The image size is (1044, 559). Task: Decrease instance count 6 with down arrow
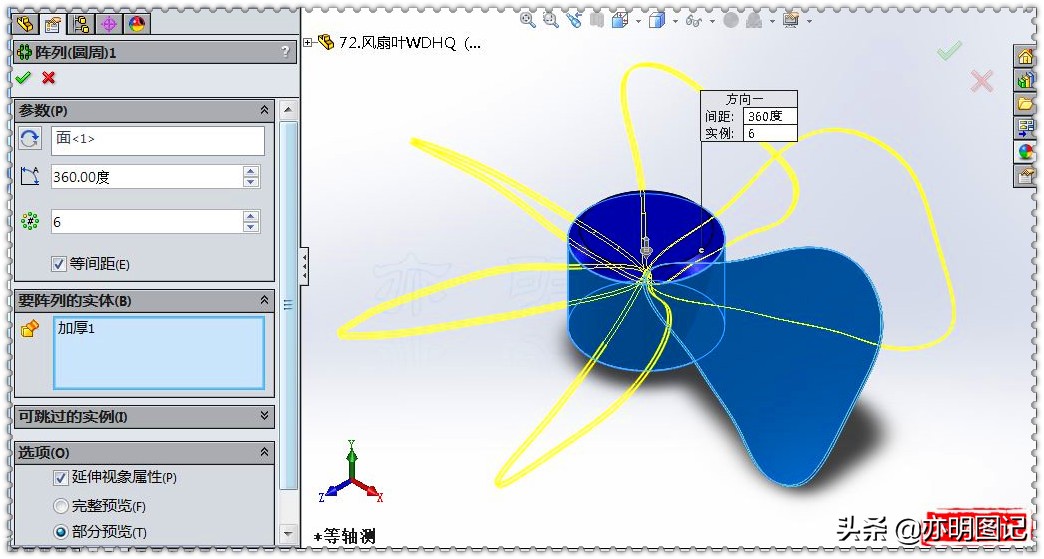click(x=251, y=227)
